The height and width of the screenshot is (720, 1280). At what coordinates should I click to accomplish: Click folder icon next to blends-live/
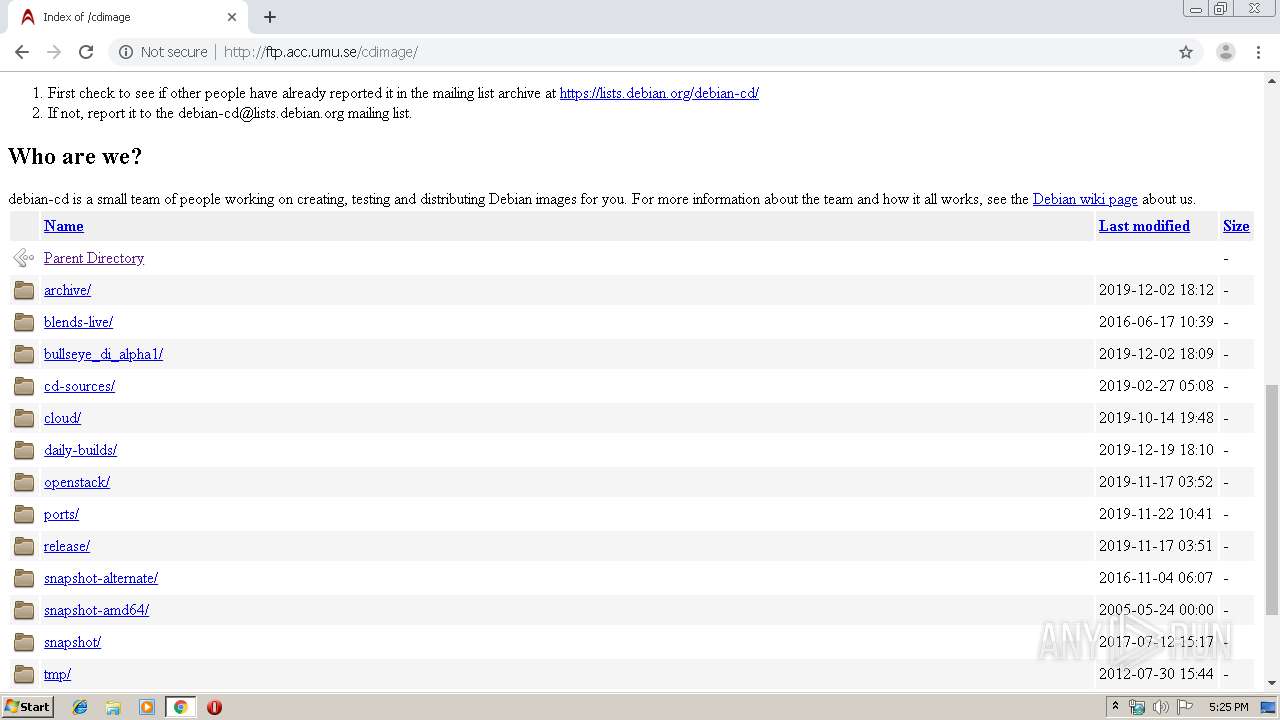click(24, 322)
